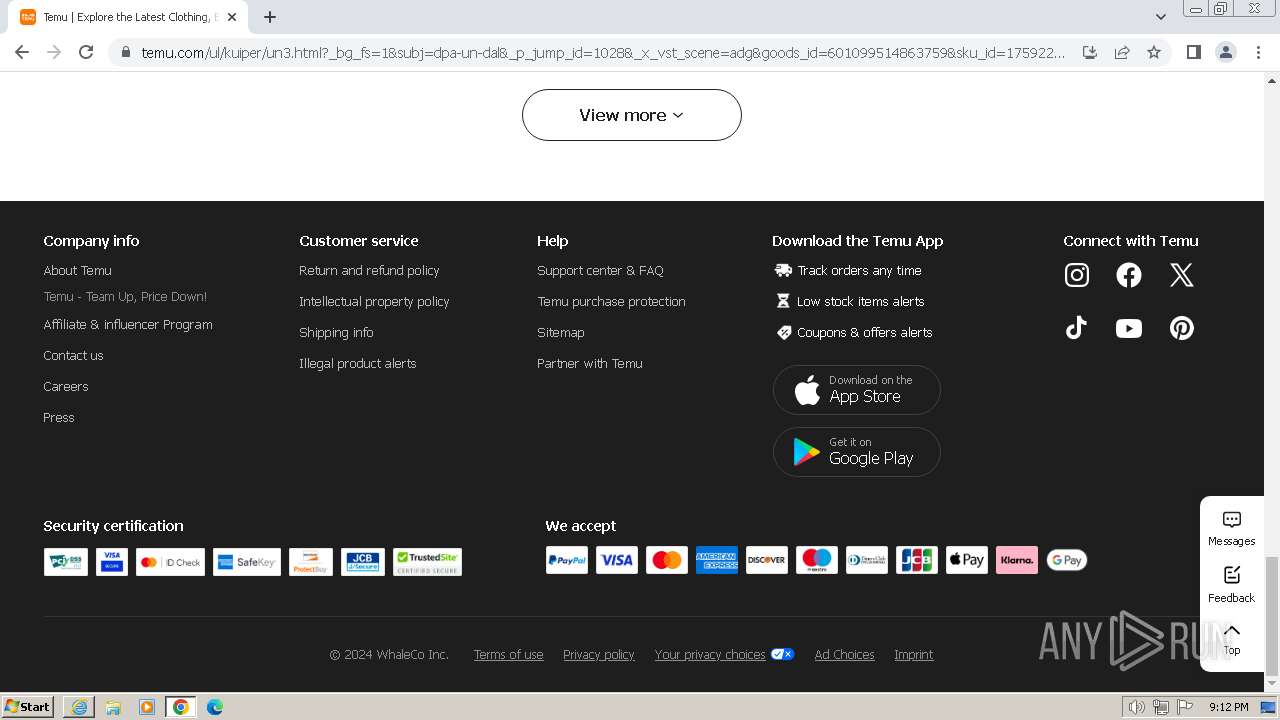Image resolution: width=1280 pixels, height=720 pixels.
Task: Click the Apple Pay payment icon
Action: 967,560
